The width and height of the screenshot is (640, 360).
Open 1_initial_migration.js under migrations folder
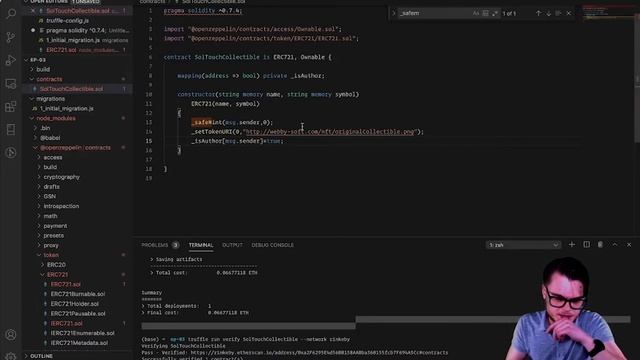pyautogui.click(x=67, y=109)
